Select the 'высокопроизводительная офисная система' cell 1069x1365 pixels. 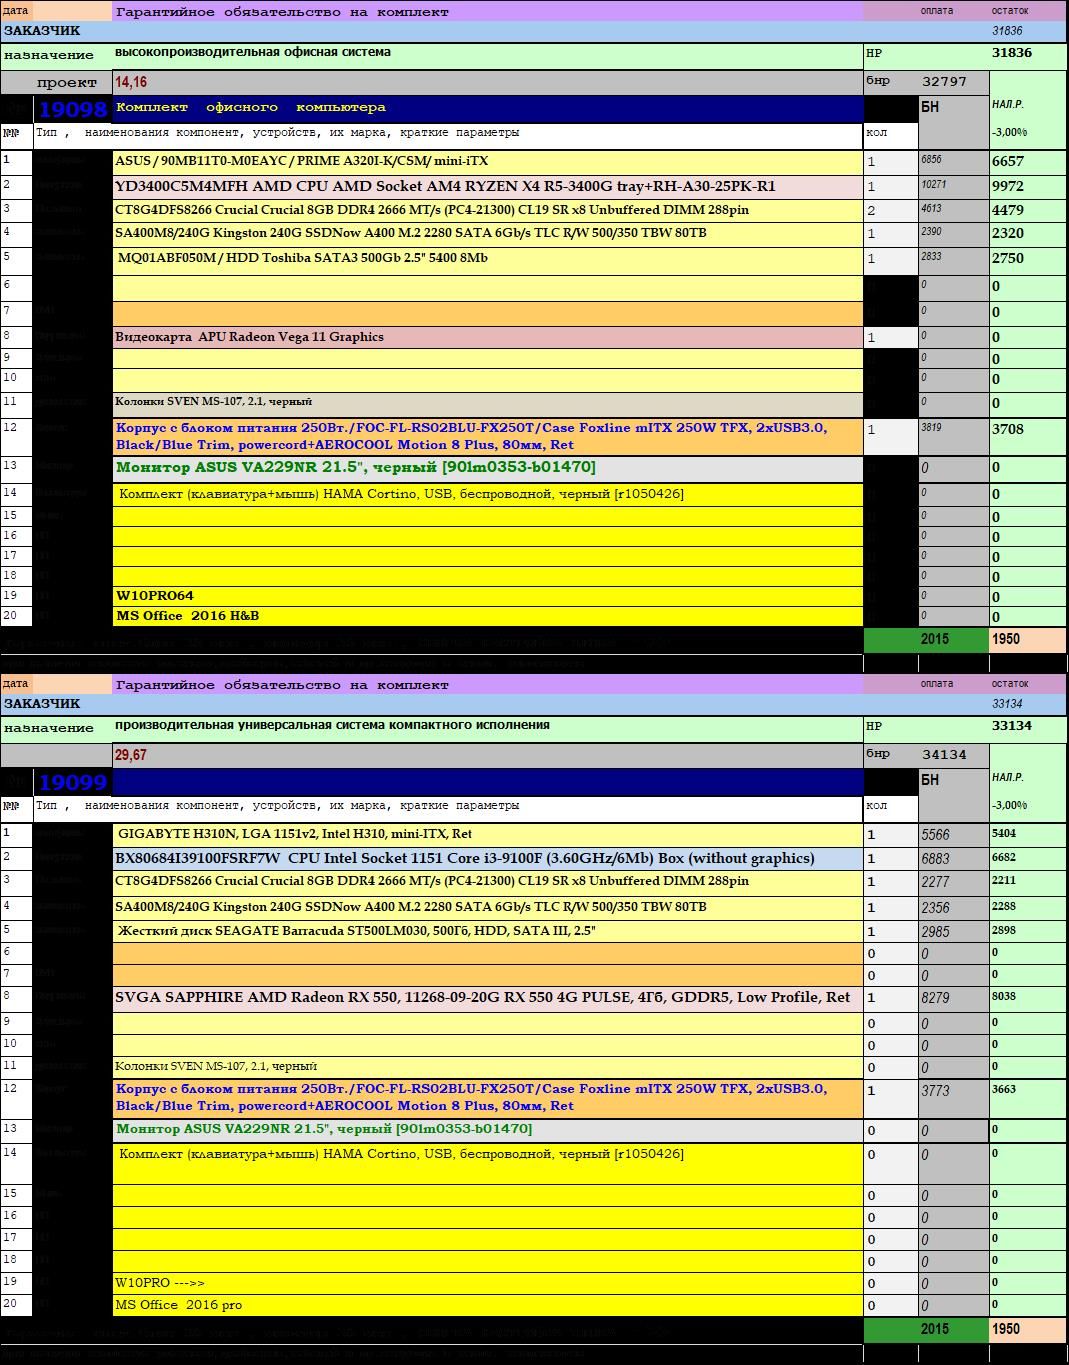[x=488, y=55]
